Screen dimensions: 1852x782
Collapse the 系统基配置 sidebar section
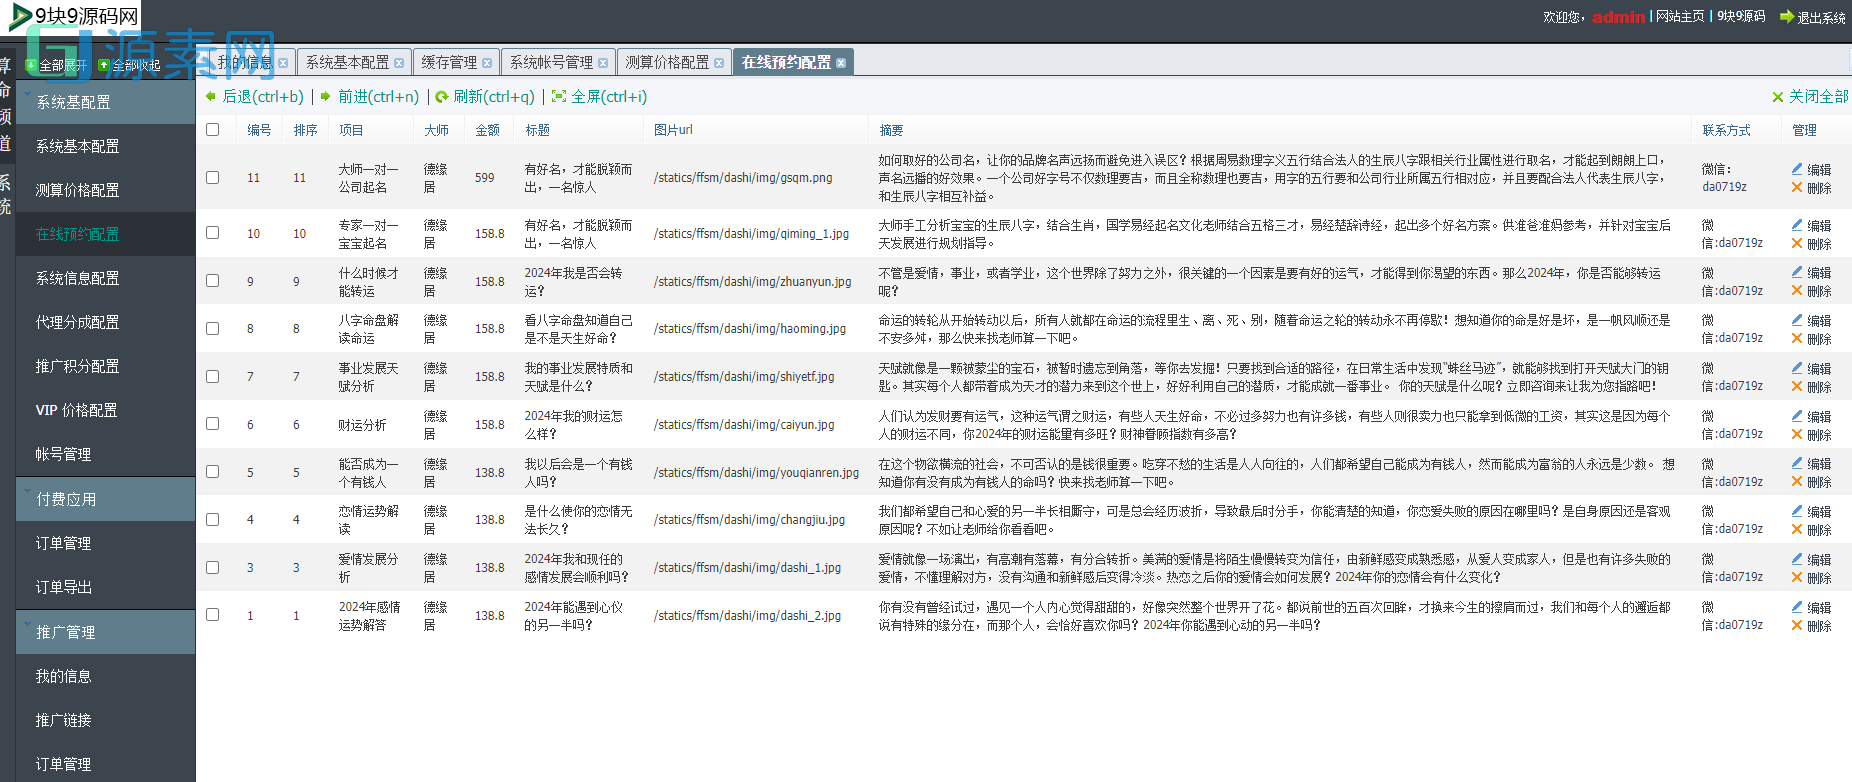pos(105,102)
